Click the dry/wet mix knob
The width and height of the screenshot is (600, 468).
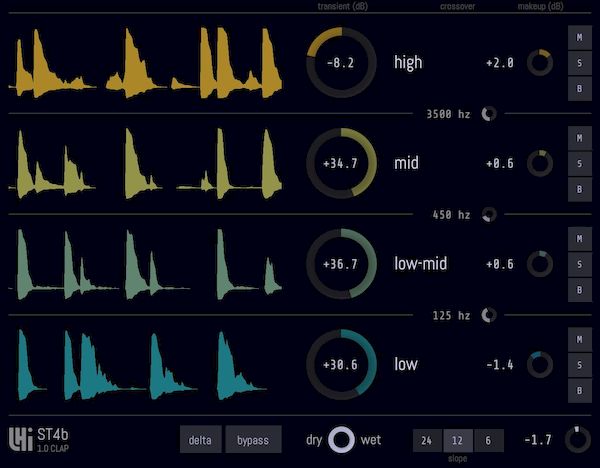(341, 439)
